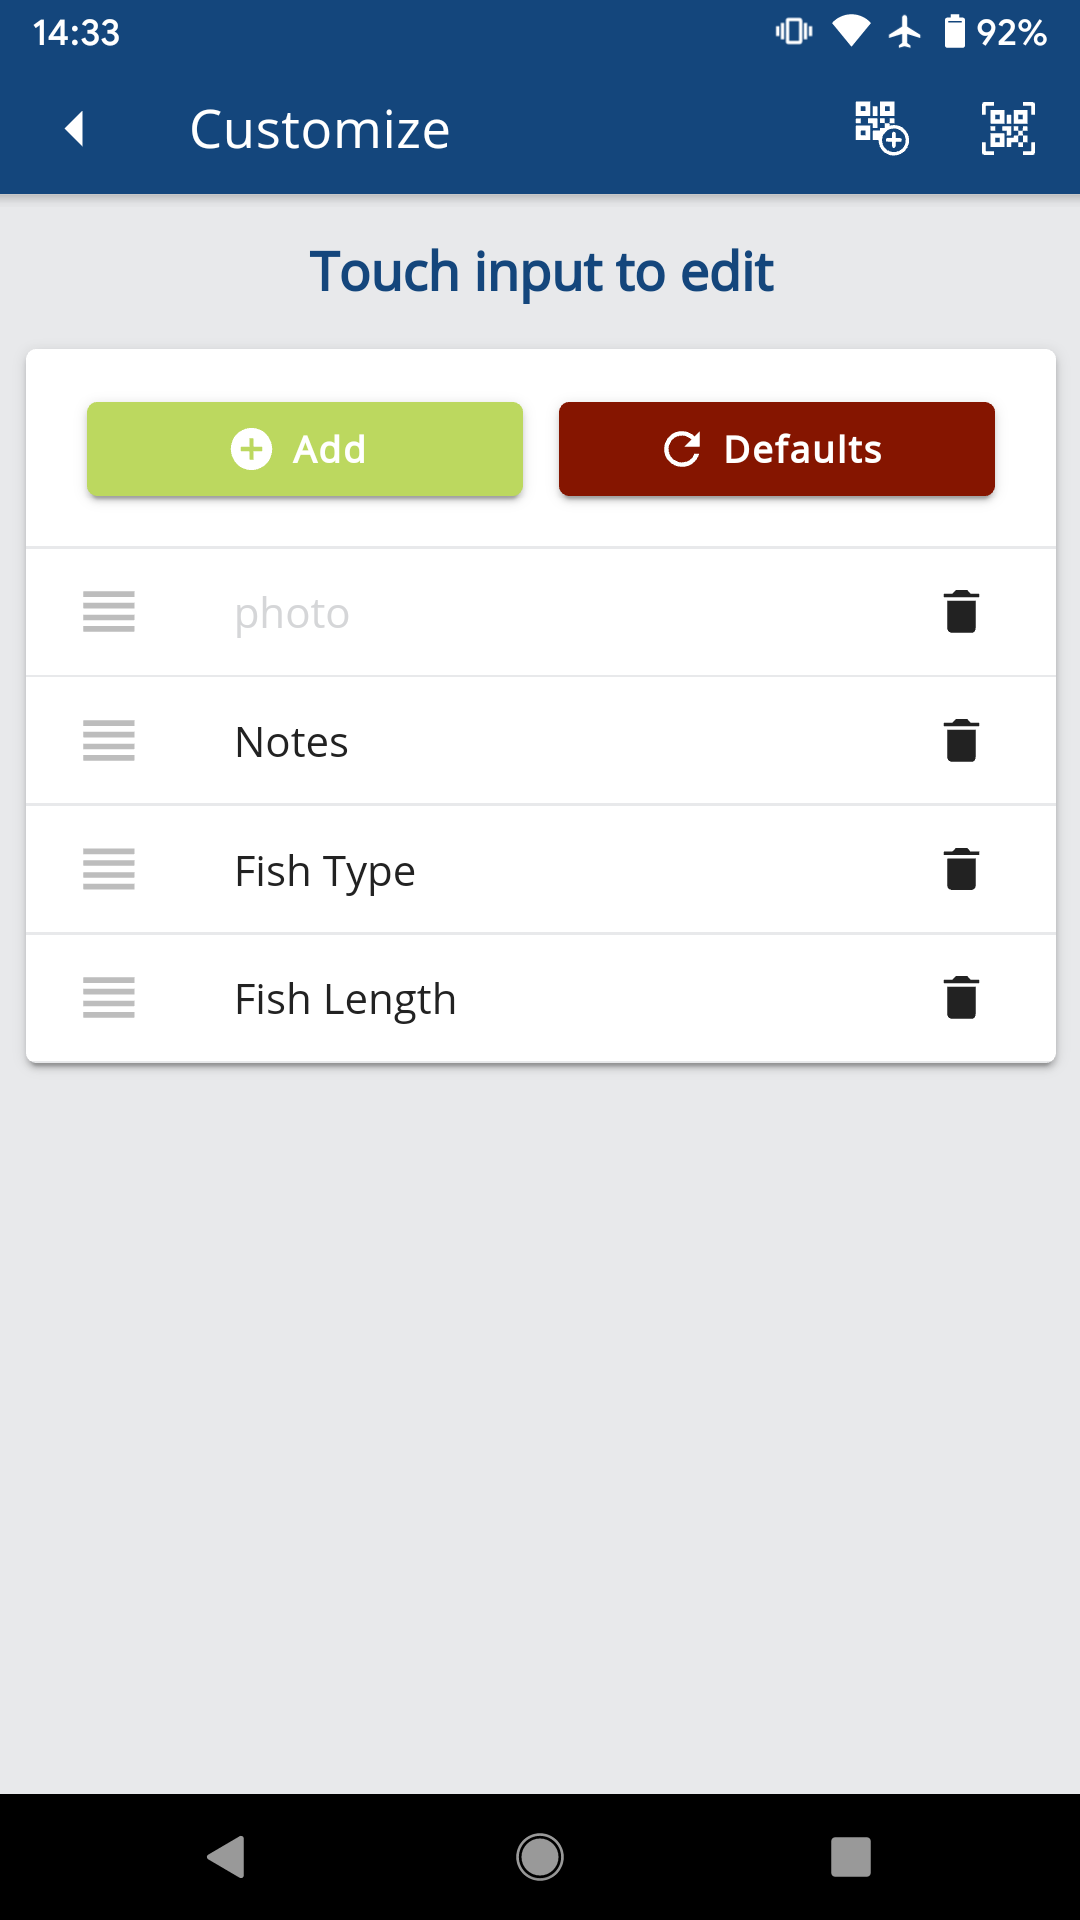Viewport: 1080px width, 1920px height.
Task: Grab the Notes row reorder handle
Action: click(x=109, y=741)
